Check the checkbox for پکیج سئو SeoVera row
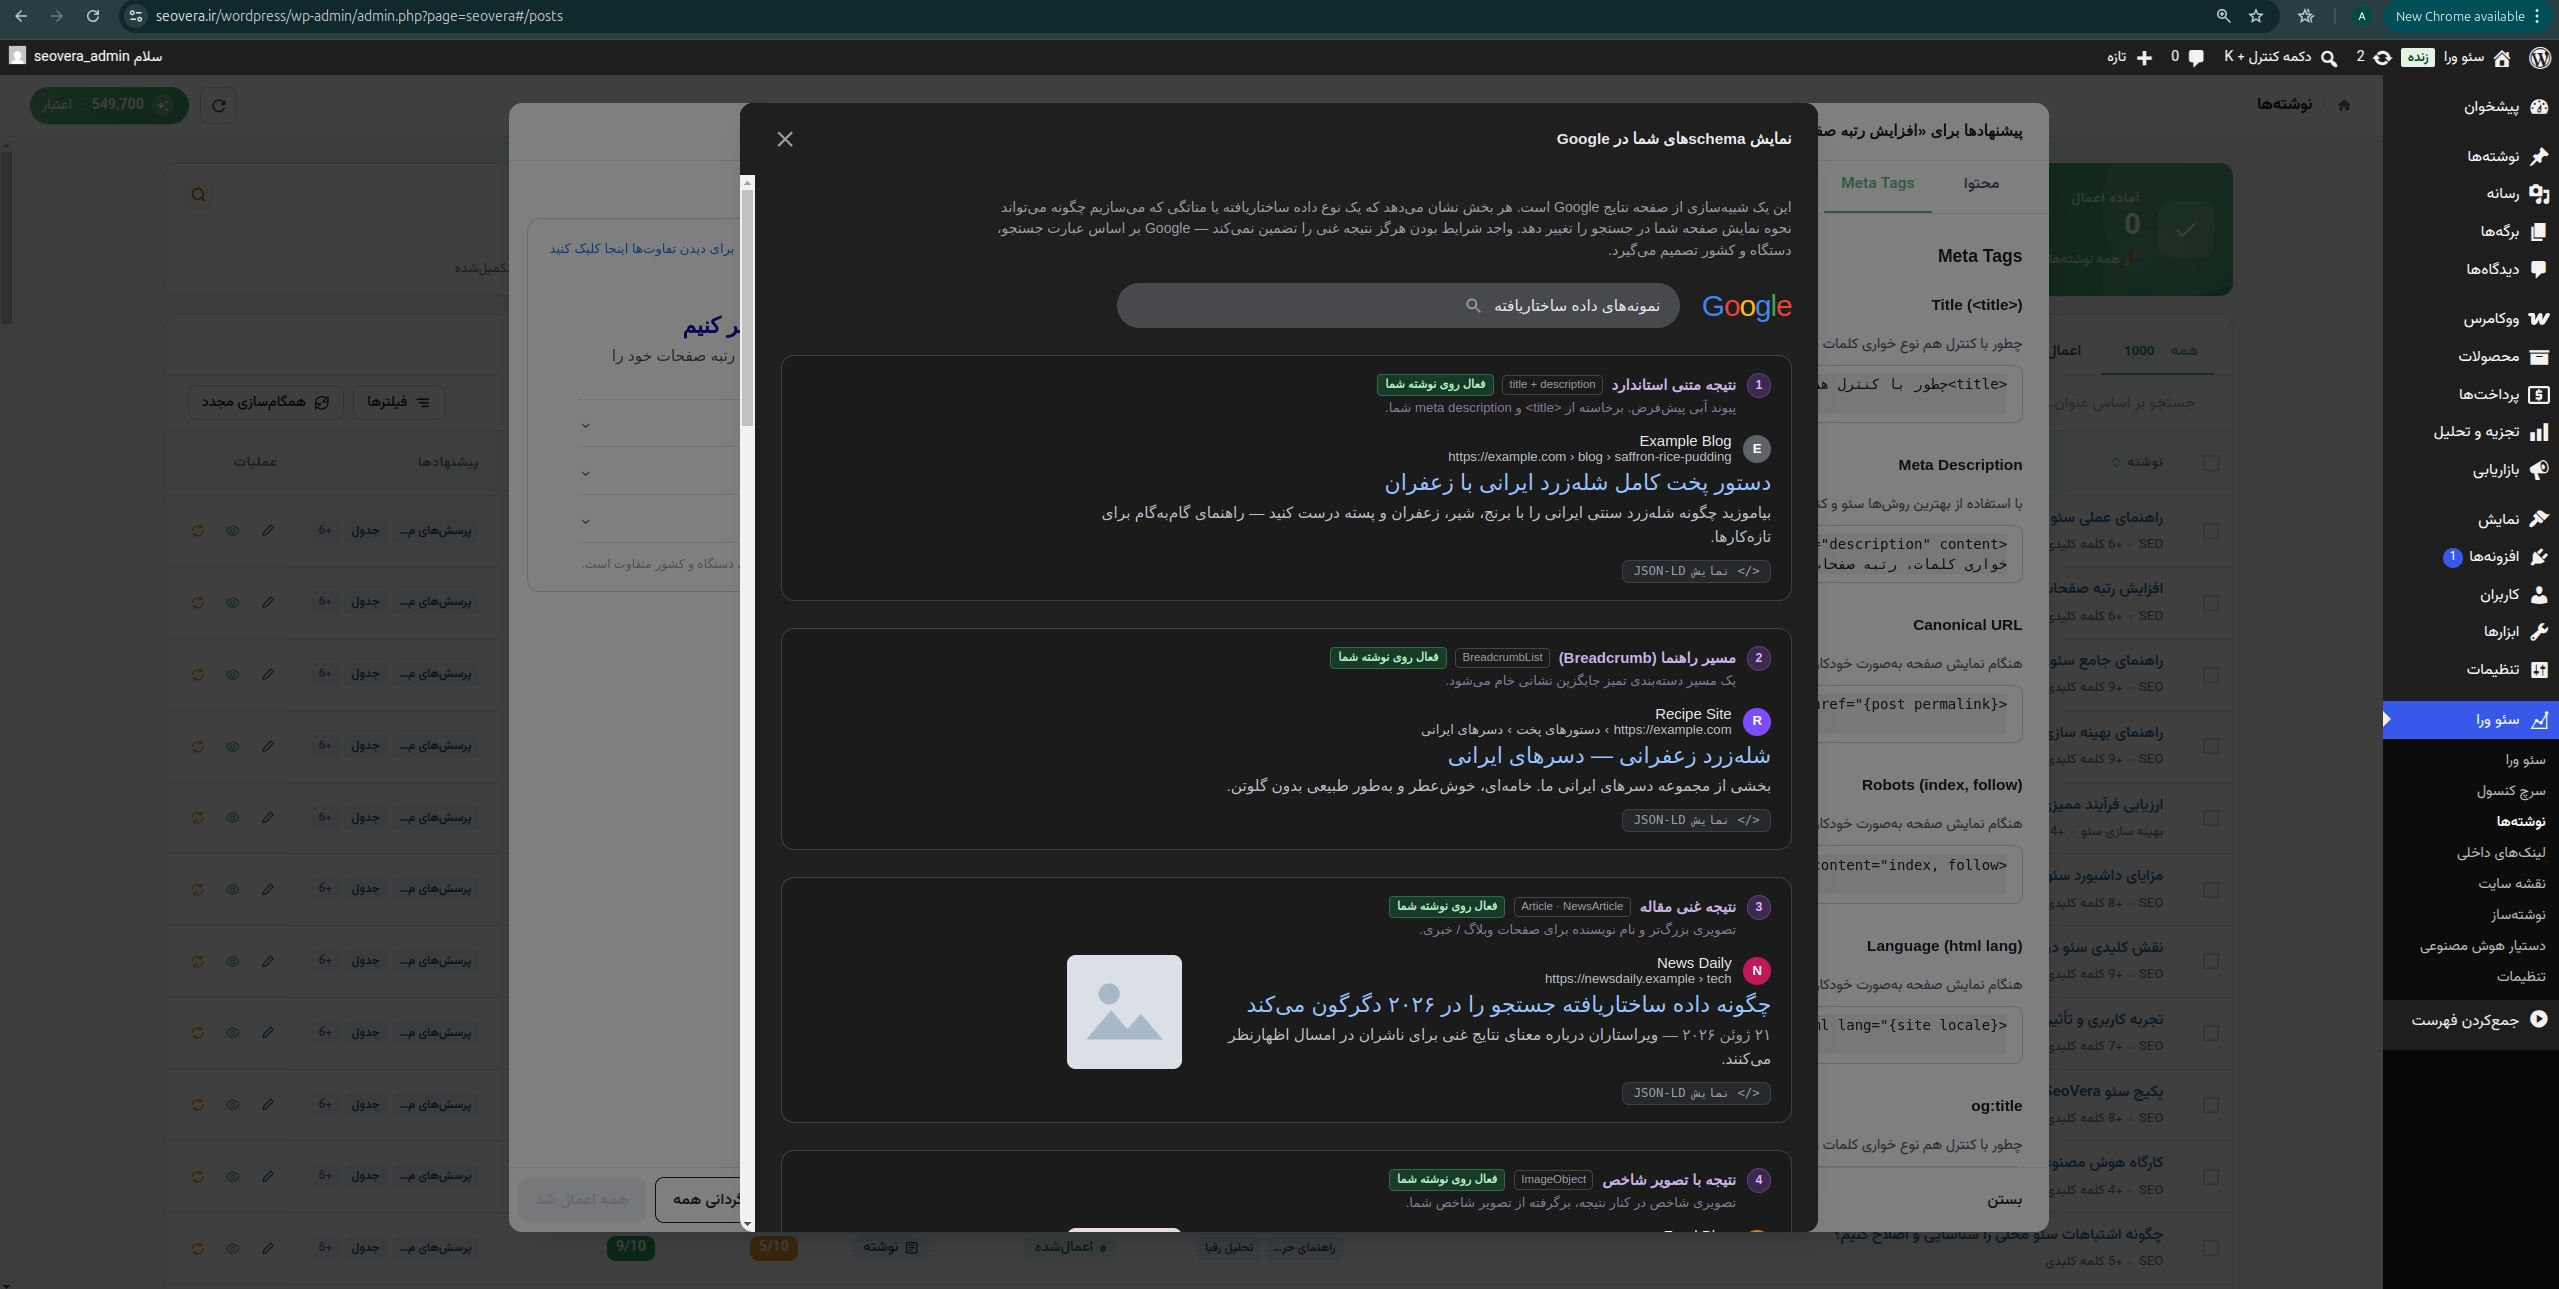This screenshot has height=1289, width=2559. tap(2211, 1105)
